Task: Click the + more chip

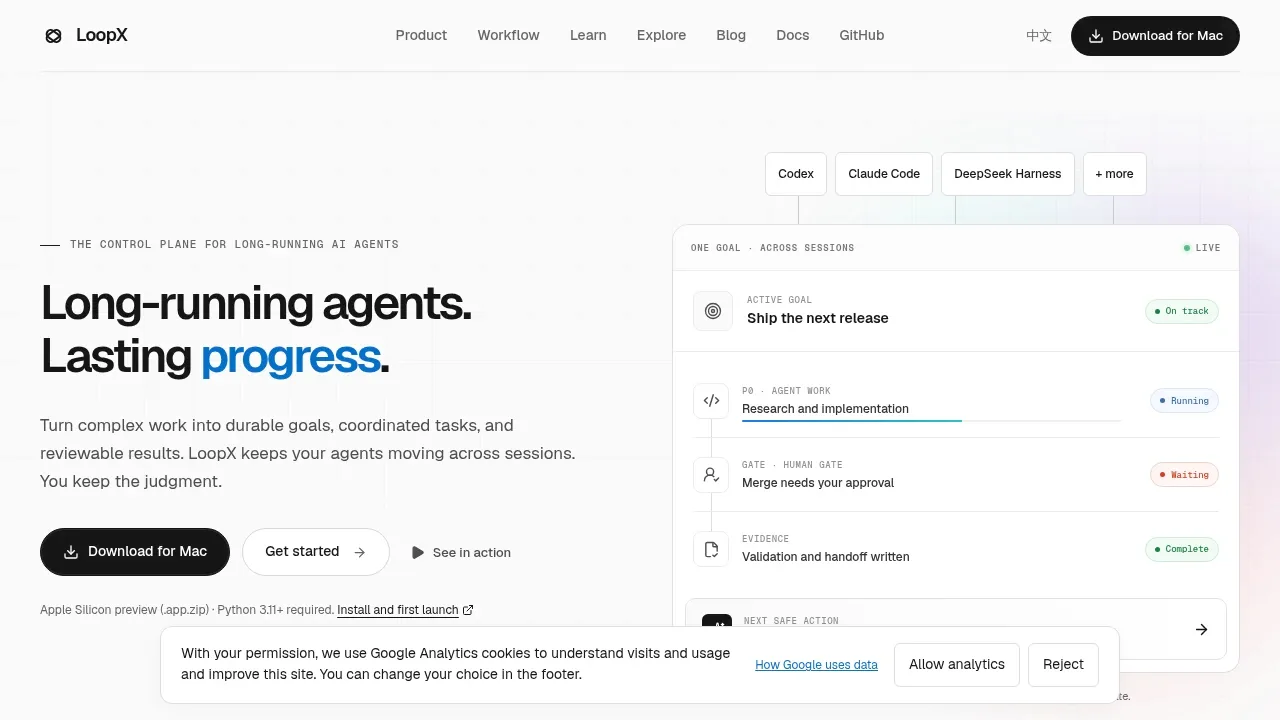Action: pos(1114,174)
